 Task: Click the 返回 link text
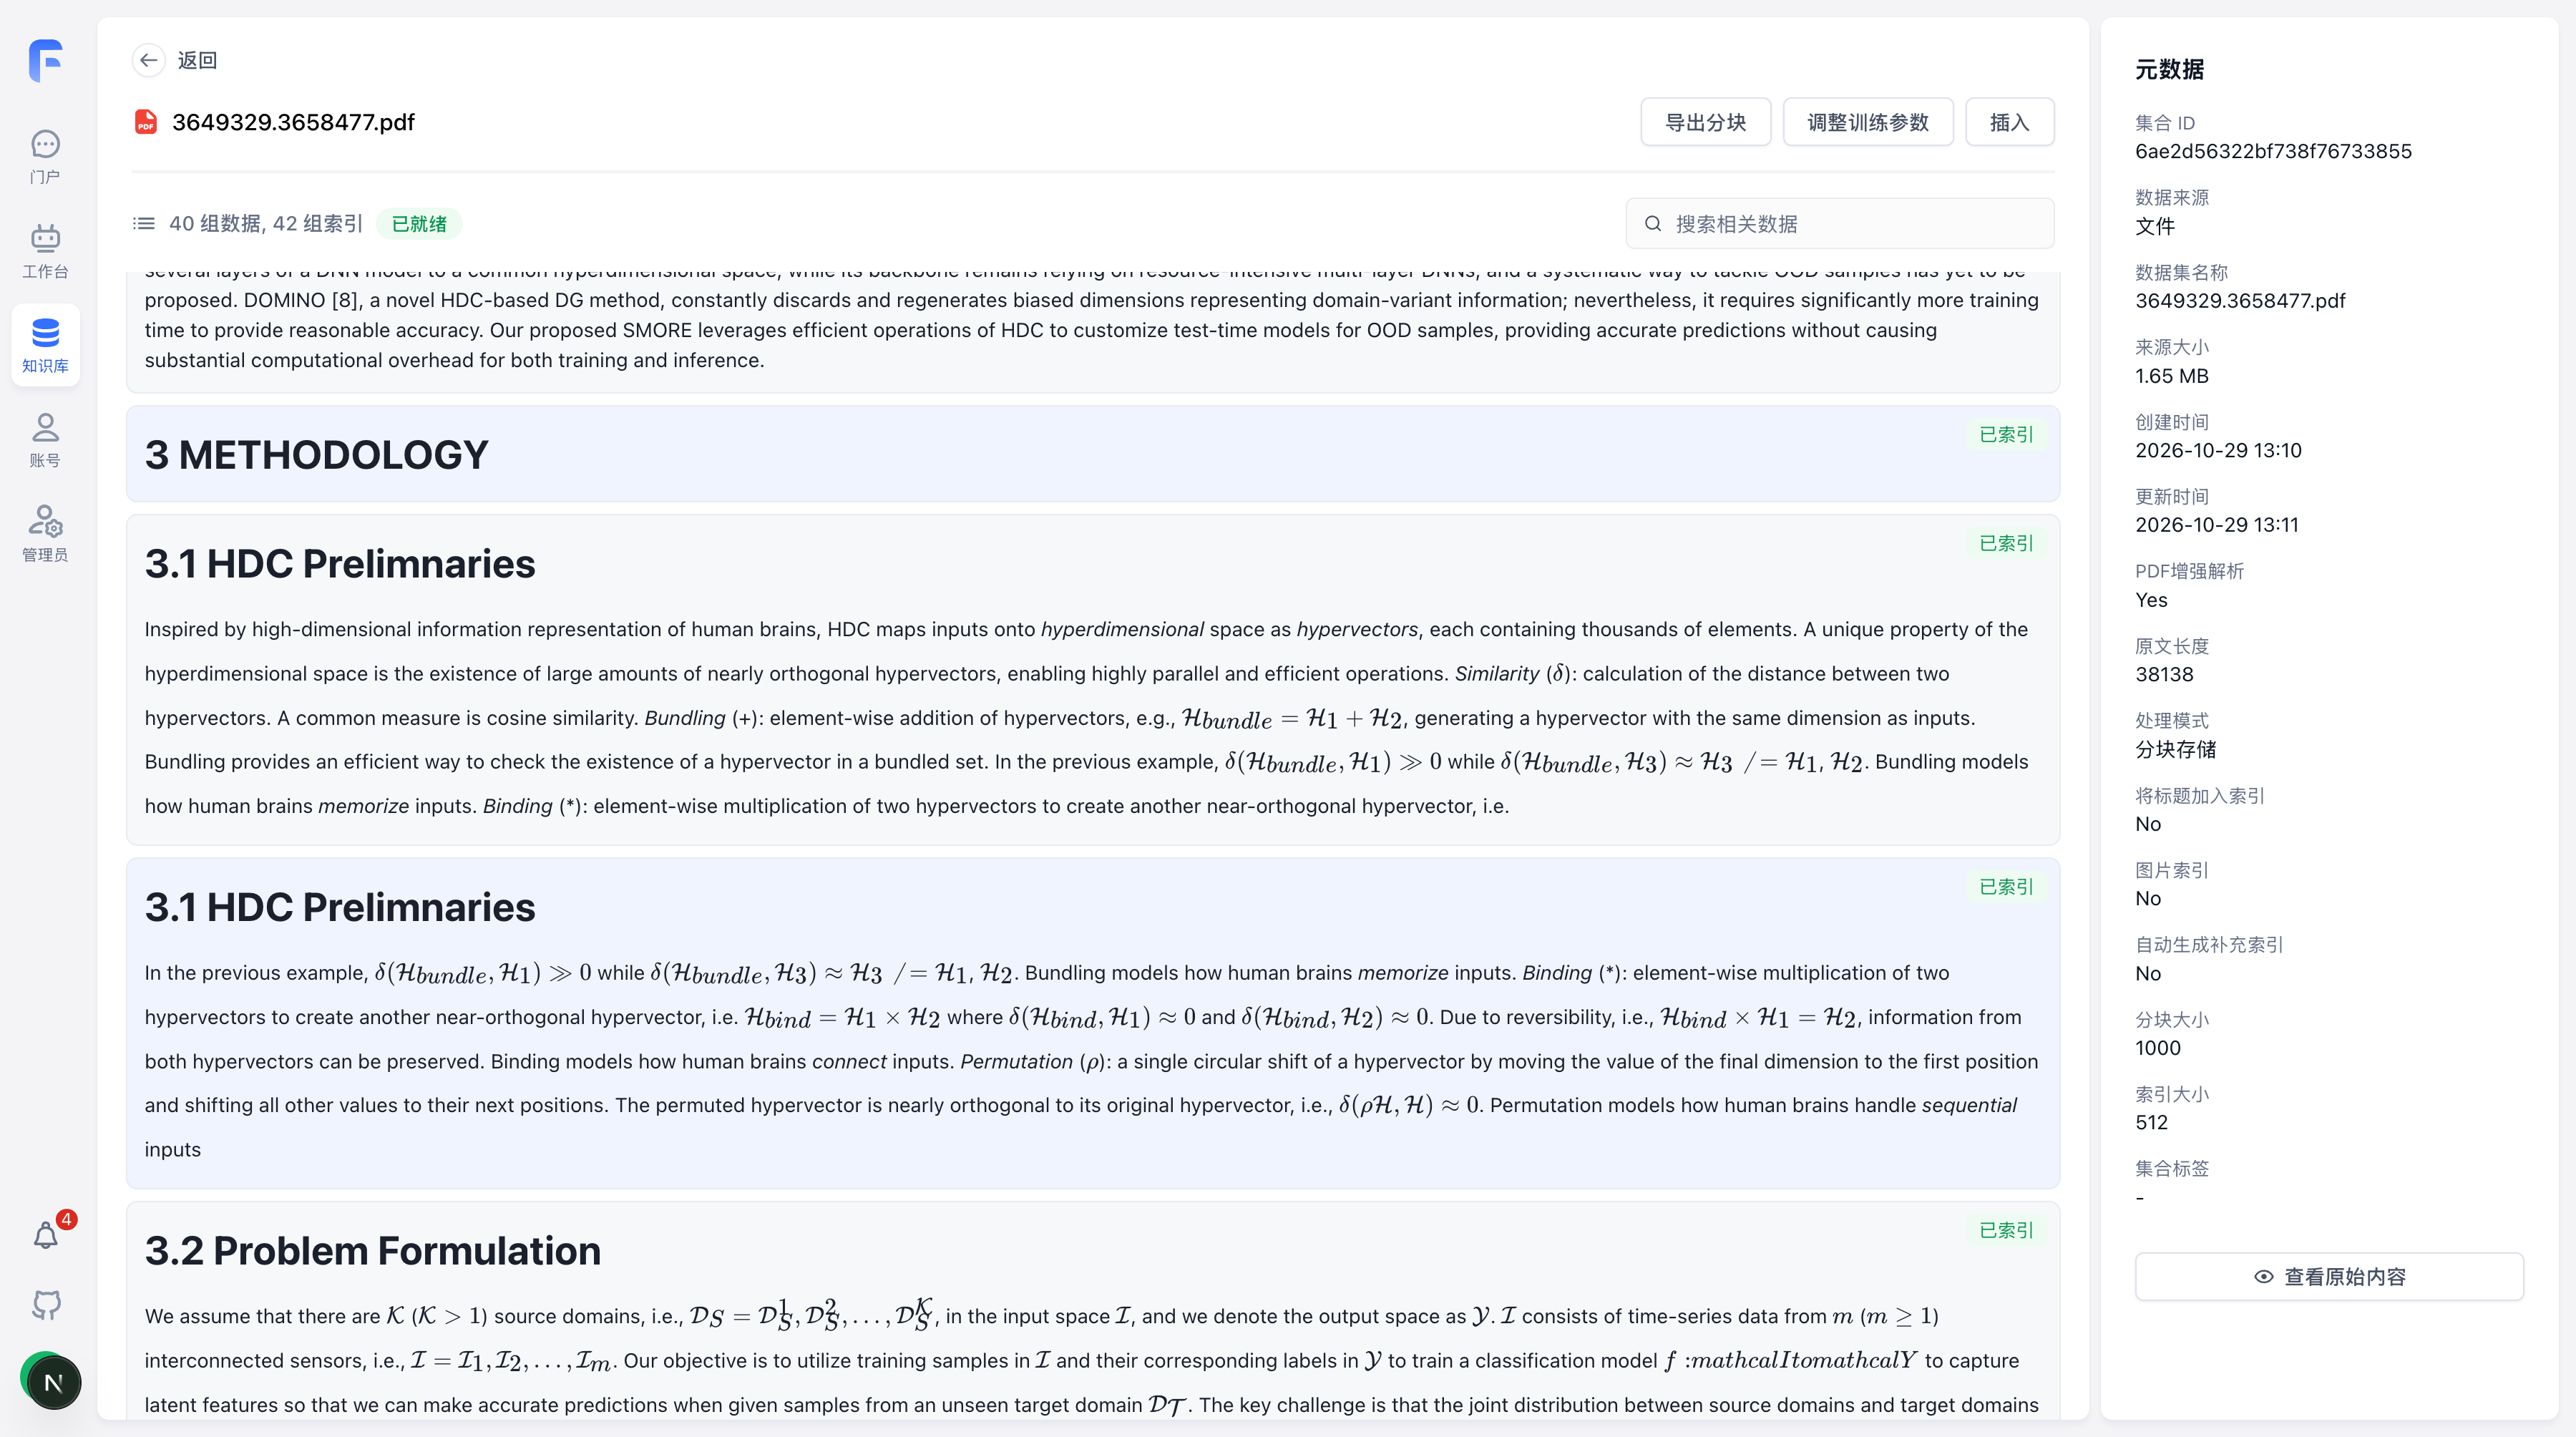(197, 60)
